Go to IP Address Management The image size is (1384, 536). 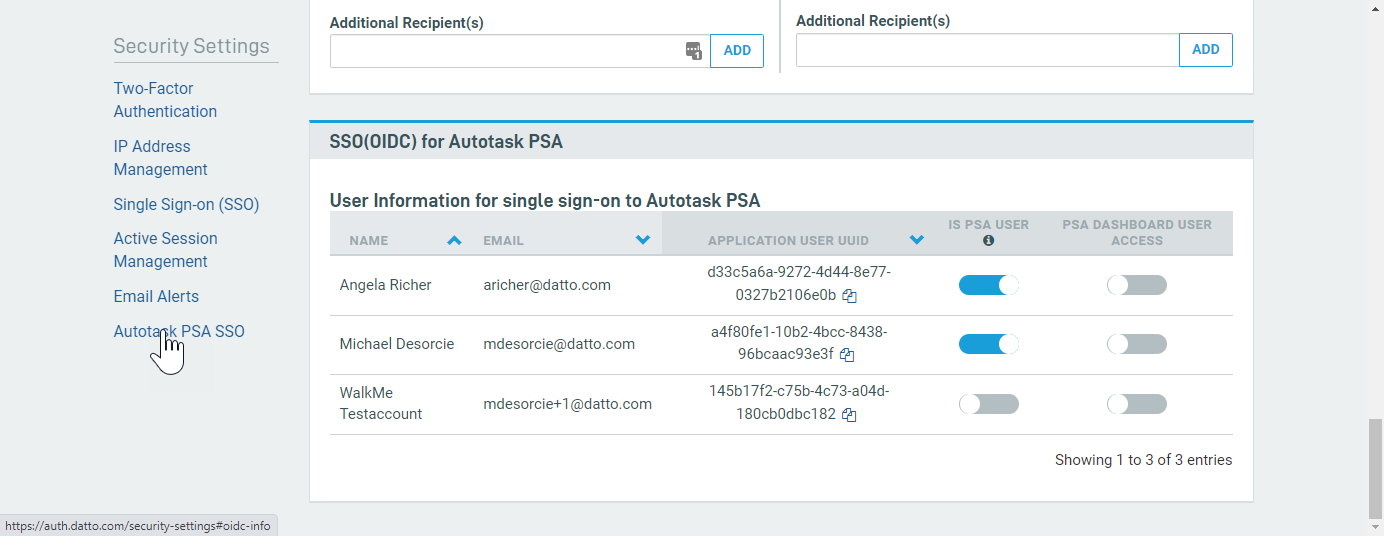click(x=161, y=158)
